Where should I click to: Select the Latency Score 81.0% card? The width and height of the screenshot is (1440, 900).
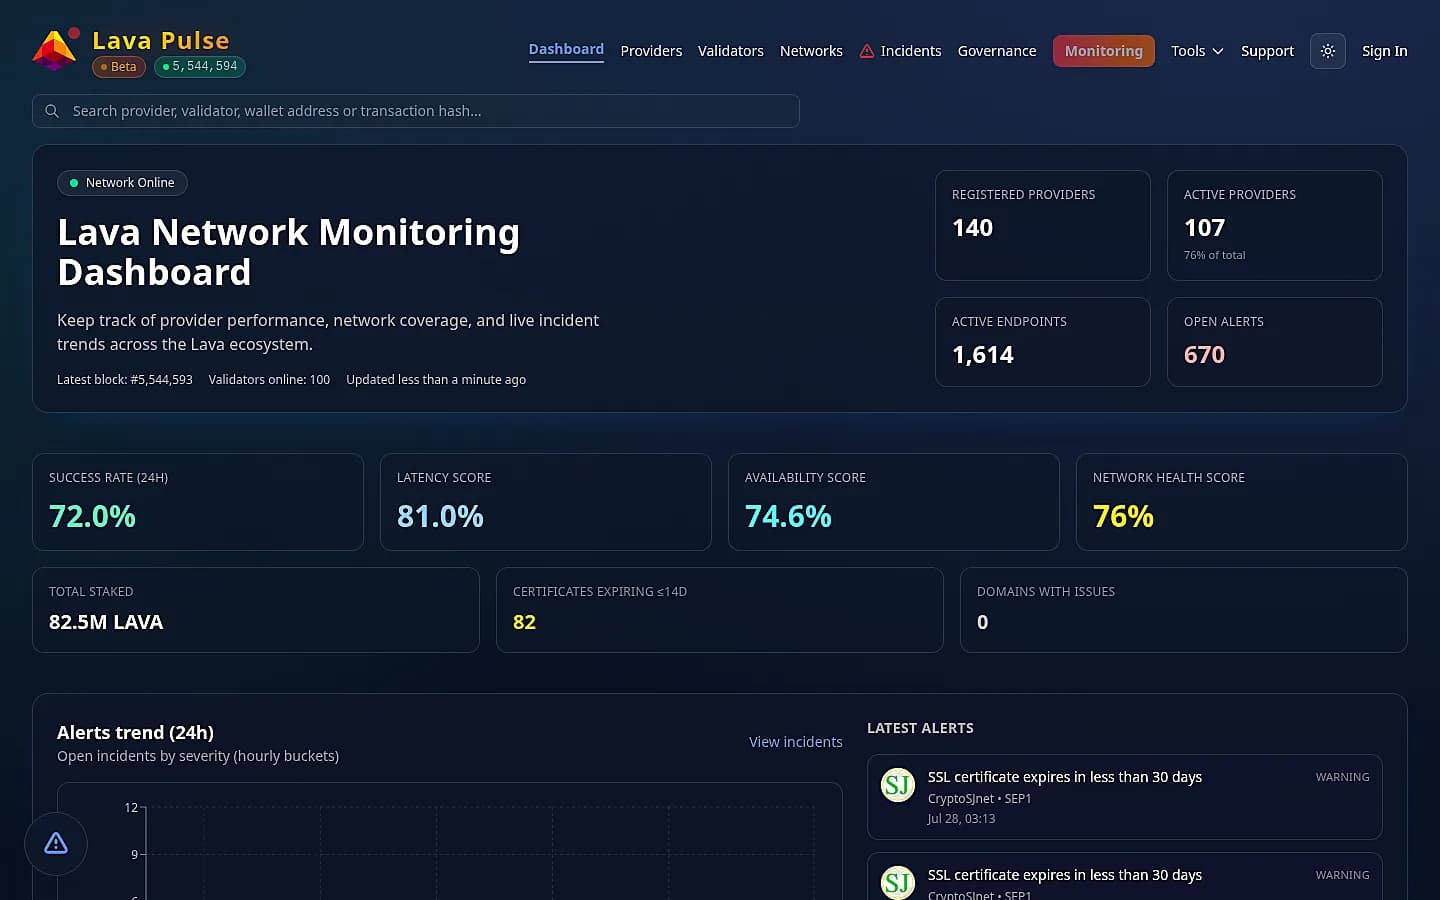pos(546,502)
